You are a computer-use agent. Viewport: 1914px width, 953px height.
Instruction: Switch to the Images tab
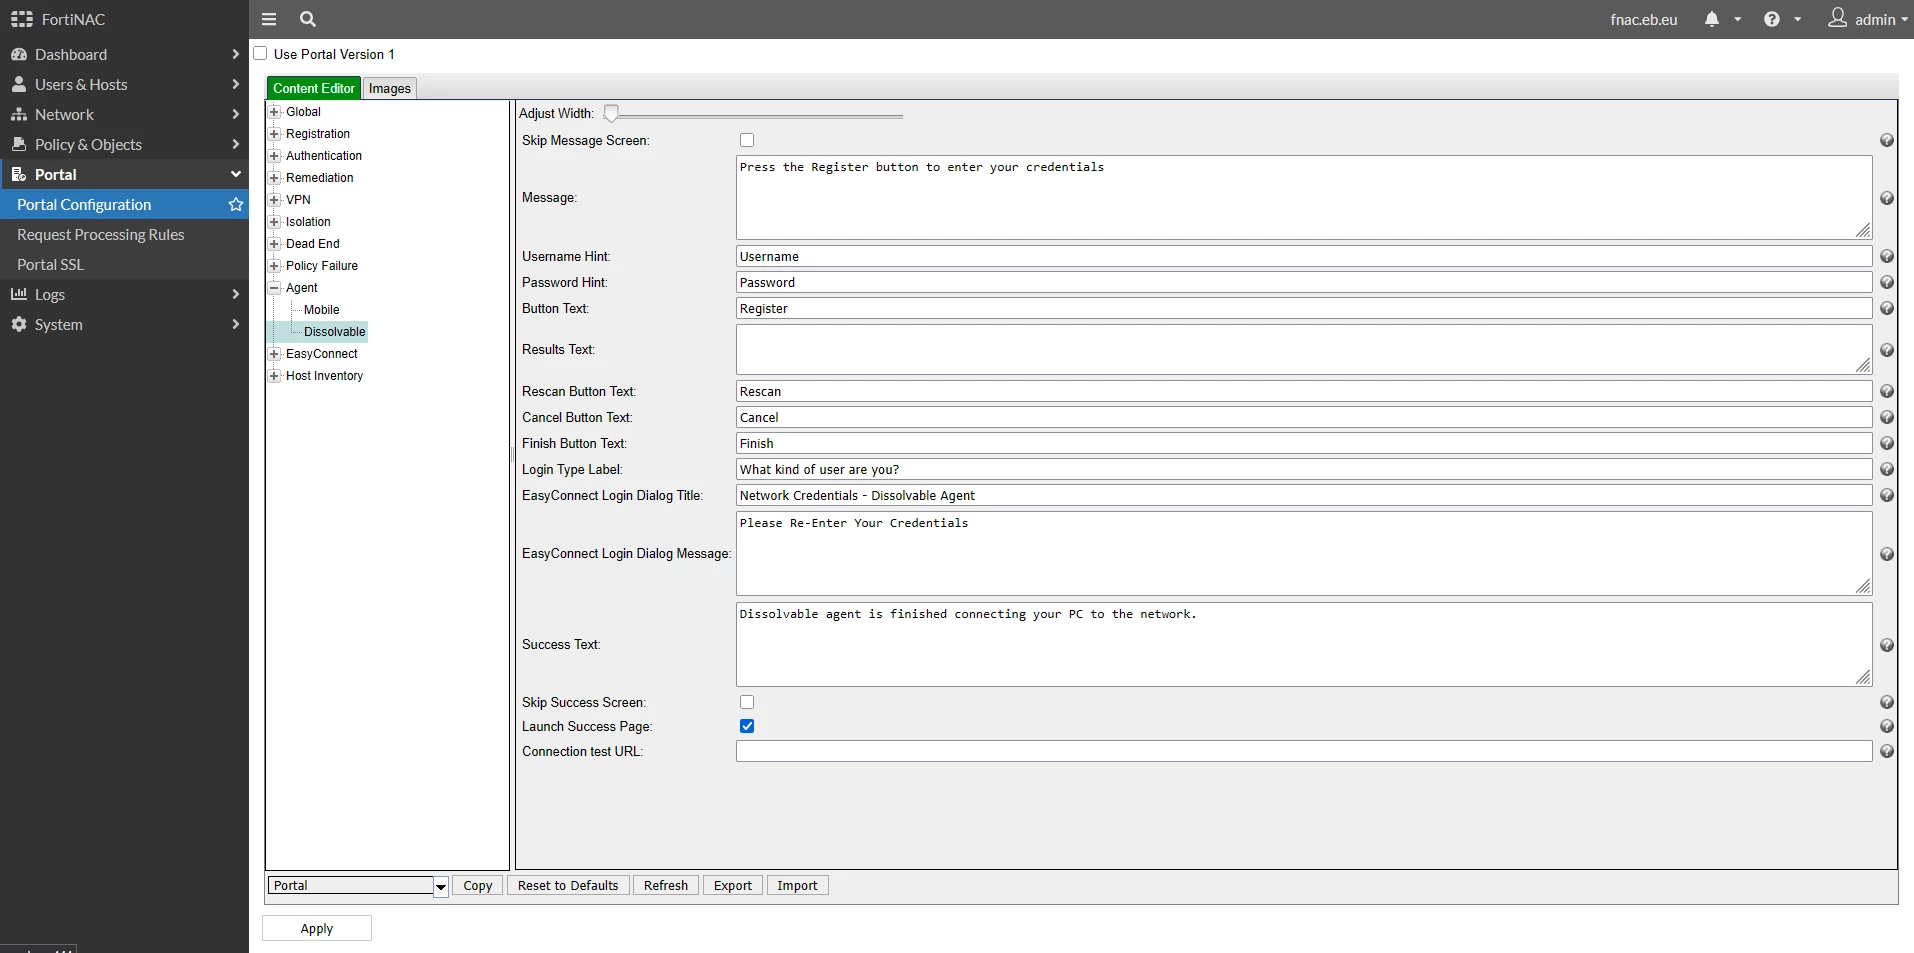[390, 88]
